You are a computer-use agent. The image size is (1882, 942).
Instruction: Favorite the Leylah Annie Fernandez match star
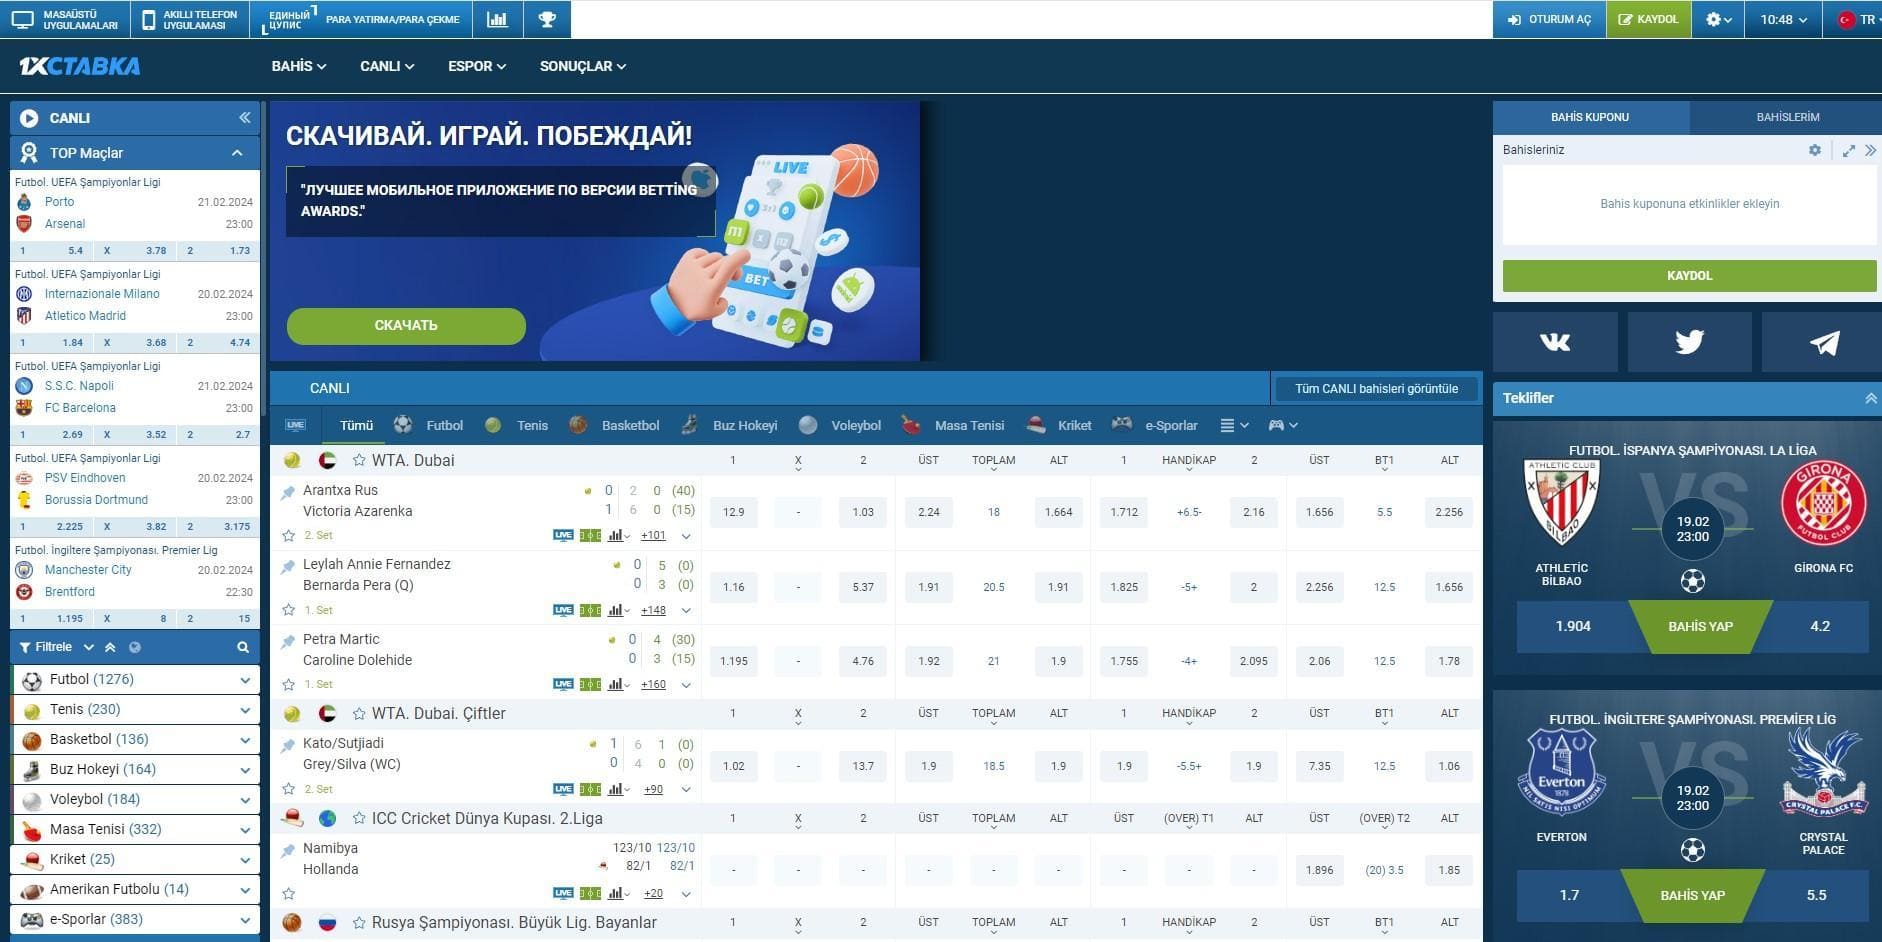pos(288,609)
